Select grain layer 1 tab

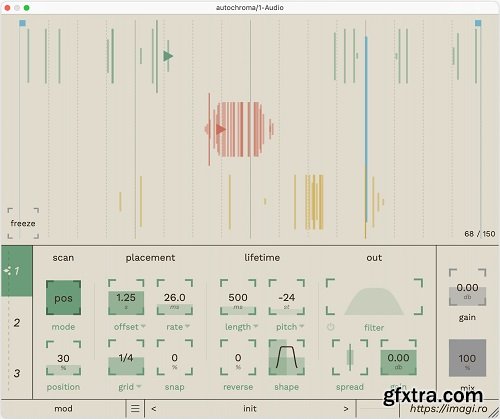point(17,271)
